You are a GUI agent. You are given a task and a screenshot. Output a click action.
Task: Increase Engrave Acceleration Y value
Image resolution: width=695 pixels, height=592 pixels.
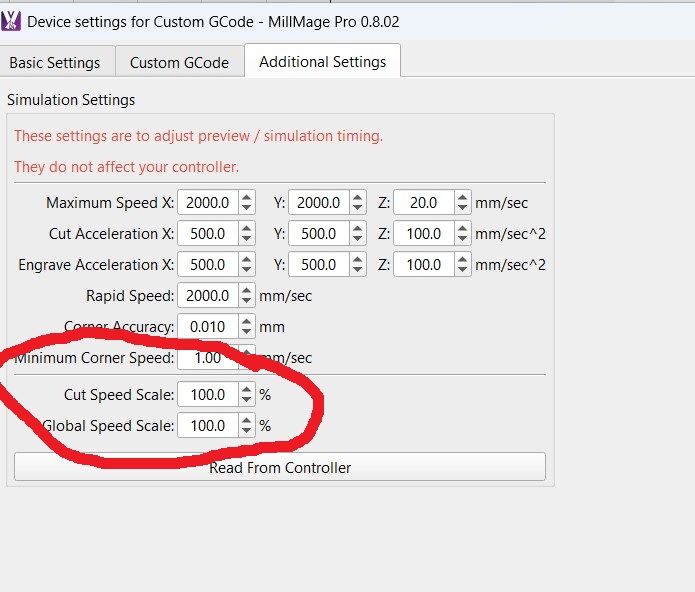click(357, 259)
